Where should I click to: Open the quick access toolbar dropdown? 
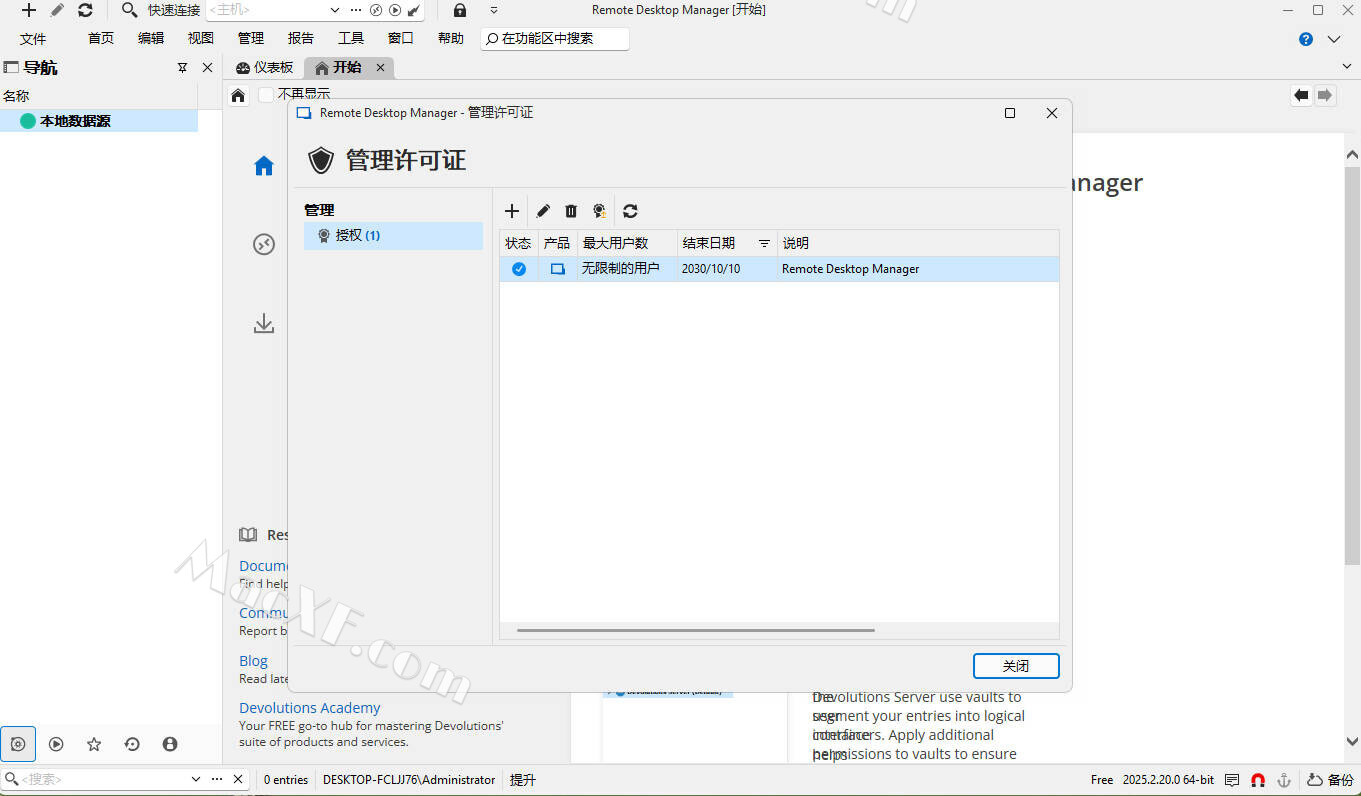pos(494,10)
